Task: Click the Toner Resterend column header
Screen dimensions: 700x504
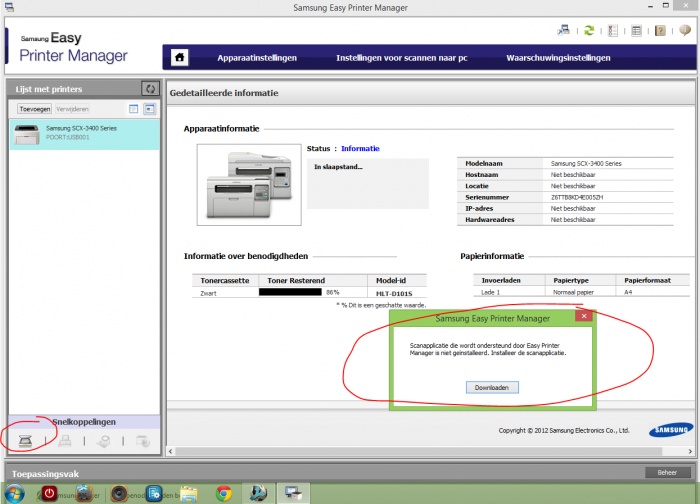Action: click(x=296, y=281)
